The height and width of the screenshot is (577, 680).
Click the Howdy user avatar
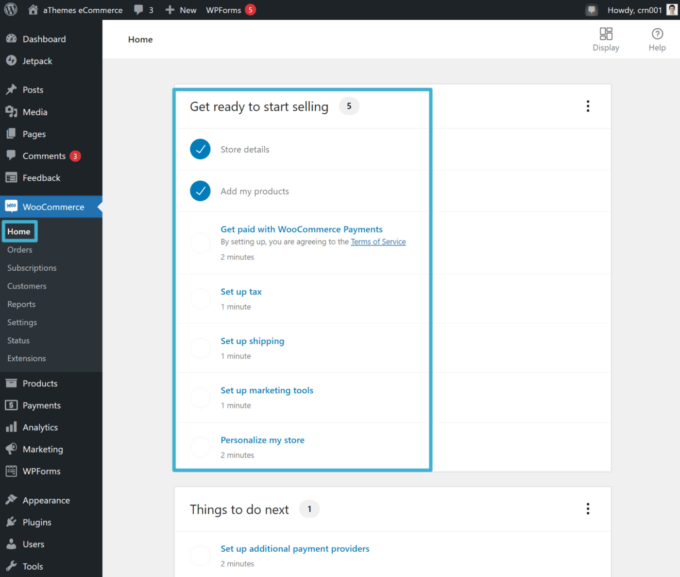click(x=672, y=10)
